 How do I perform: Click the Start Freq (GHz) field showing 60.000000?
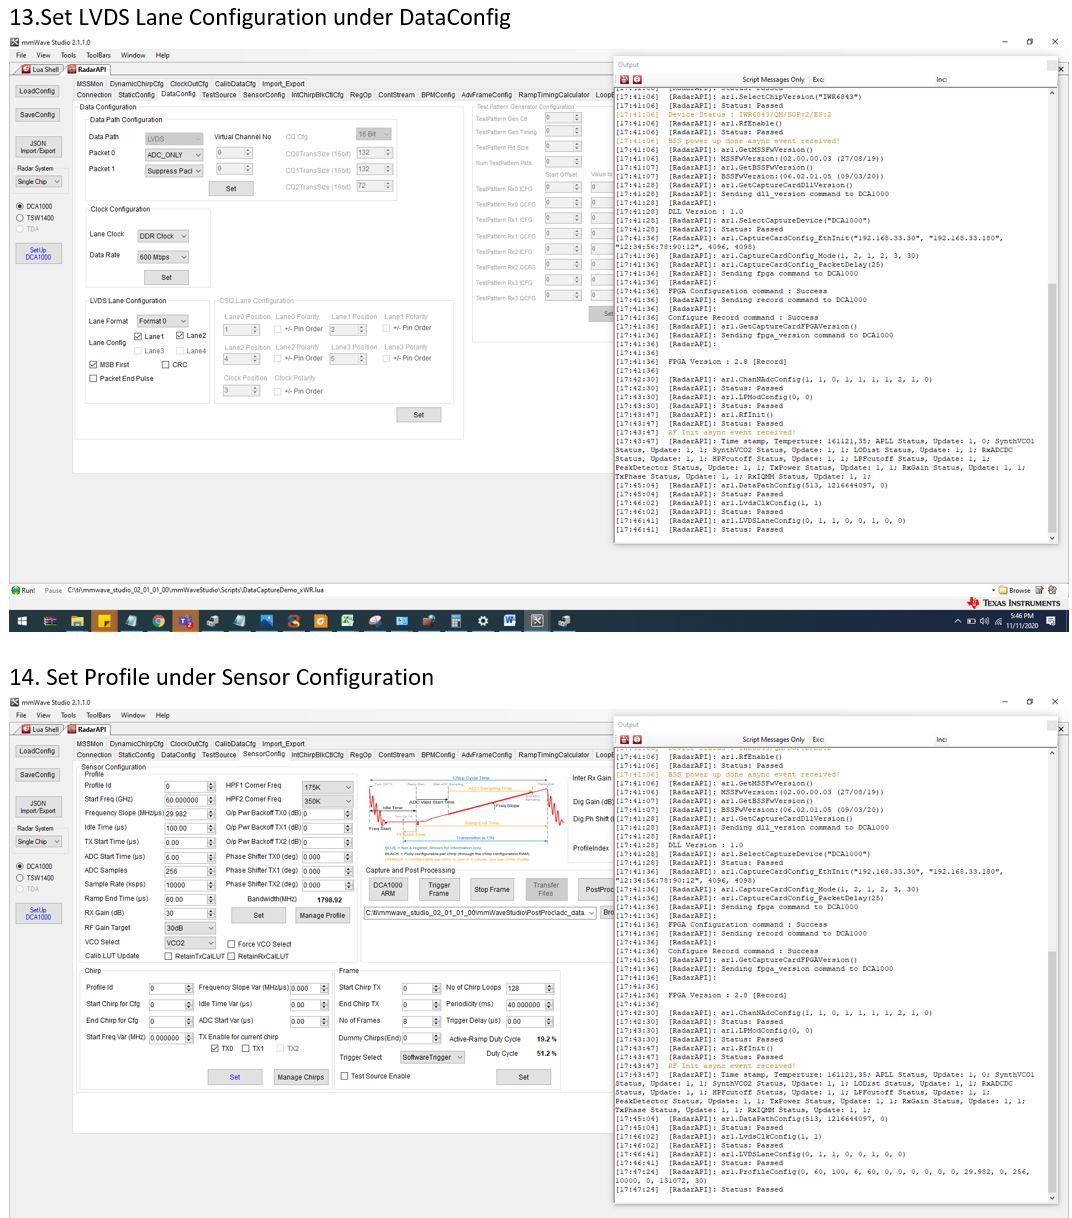189,800
